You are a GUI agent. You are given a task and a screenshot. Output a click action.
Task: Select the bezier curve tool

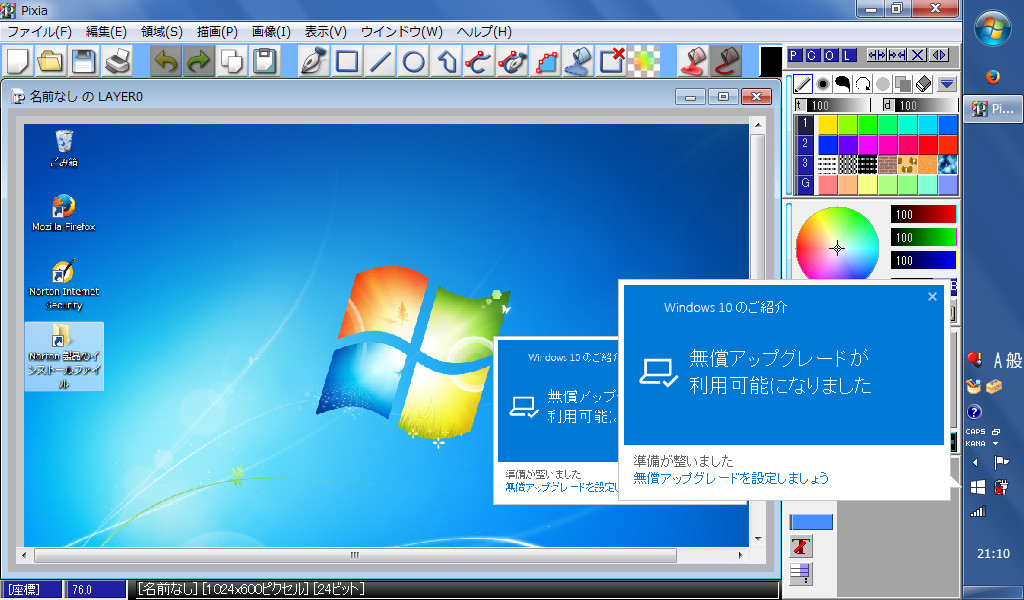coord(479,61)
